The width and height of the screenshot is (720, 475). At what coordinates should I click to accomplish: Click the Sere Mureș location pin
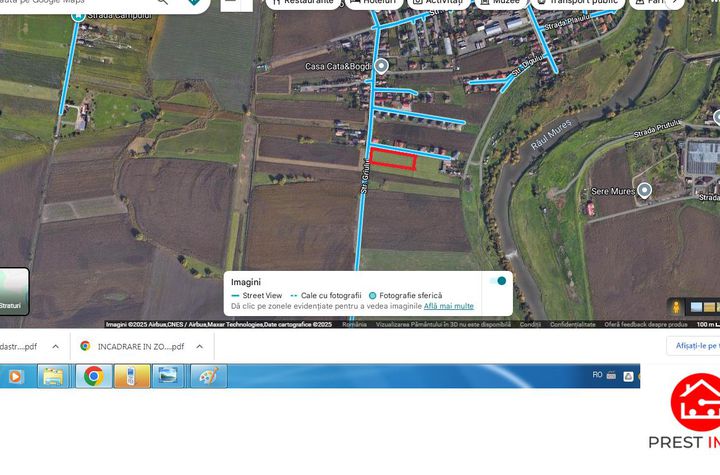645,190
